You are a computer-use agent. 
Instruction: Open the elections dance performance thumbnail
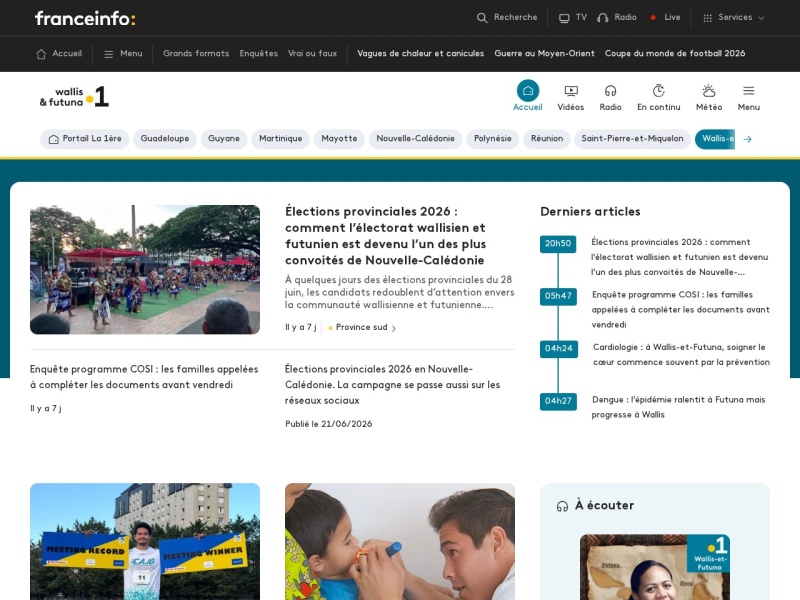145,269
